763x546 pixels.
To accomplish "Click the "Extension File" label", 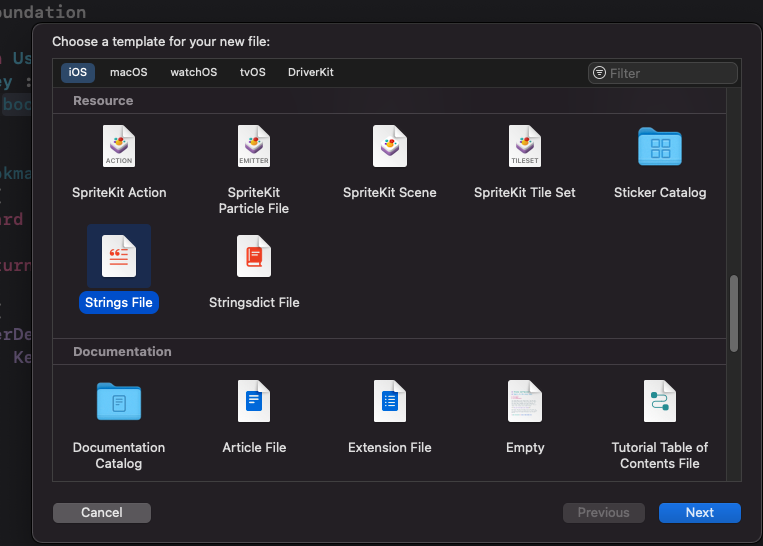I will 390,448.
